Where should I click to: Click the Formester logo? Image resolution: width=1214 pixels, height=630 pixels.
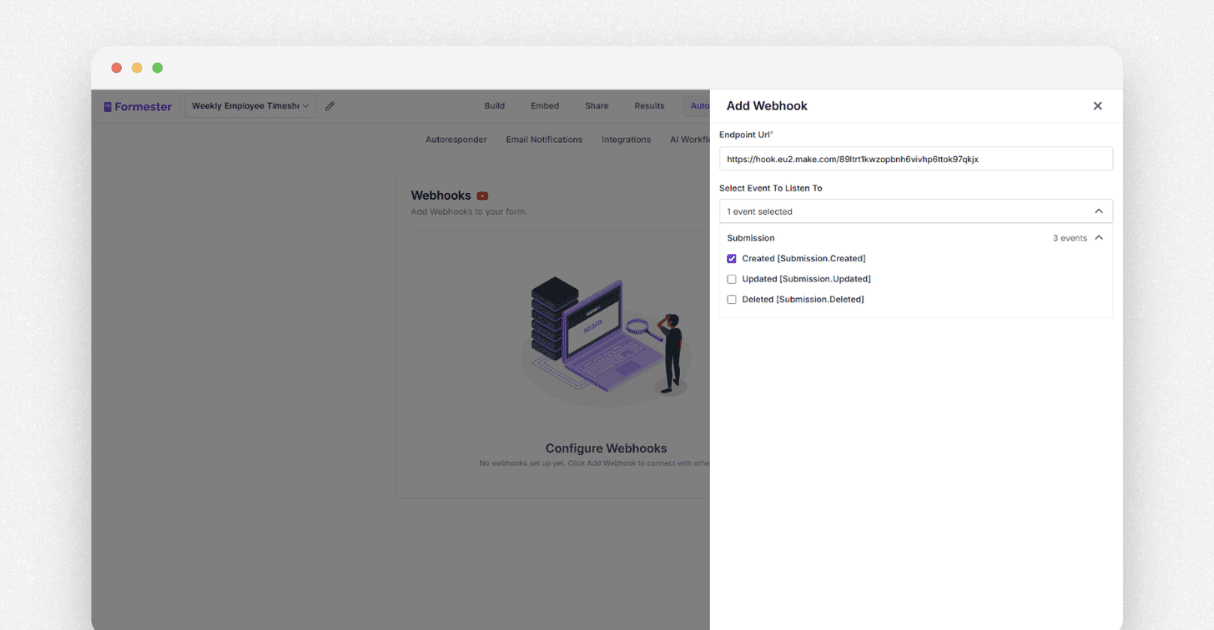pyautogui.click(x=137, y=106)
